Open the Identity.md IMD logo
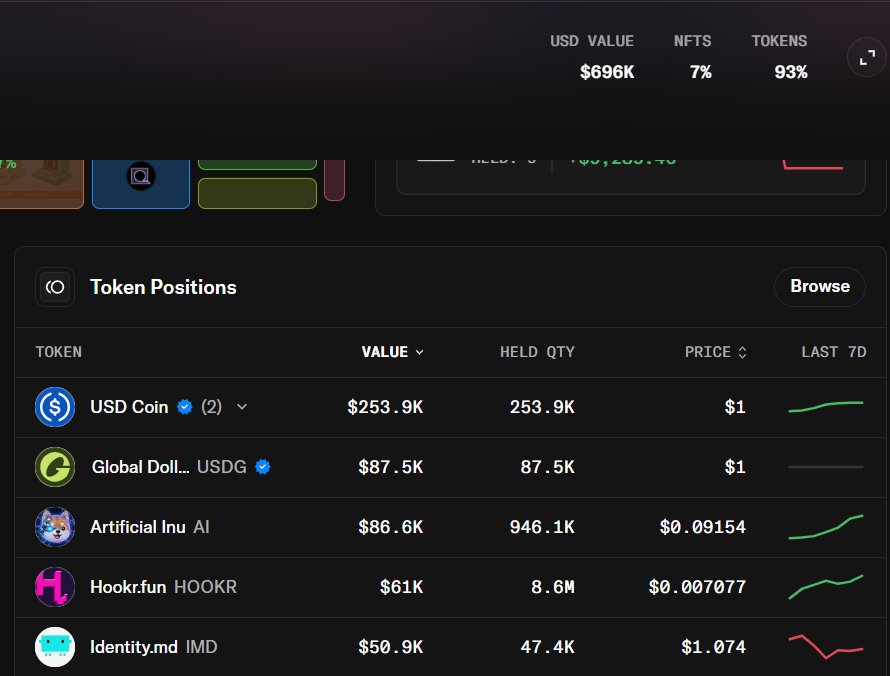This screenshot has width=890, height=676. tap(55, 647)
